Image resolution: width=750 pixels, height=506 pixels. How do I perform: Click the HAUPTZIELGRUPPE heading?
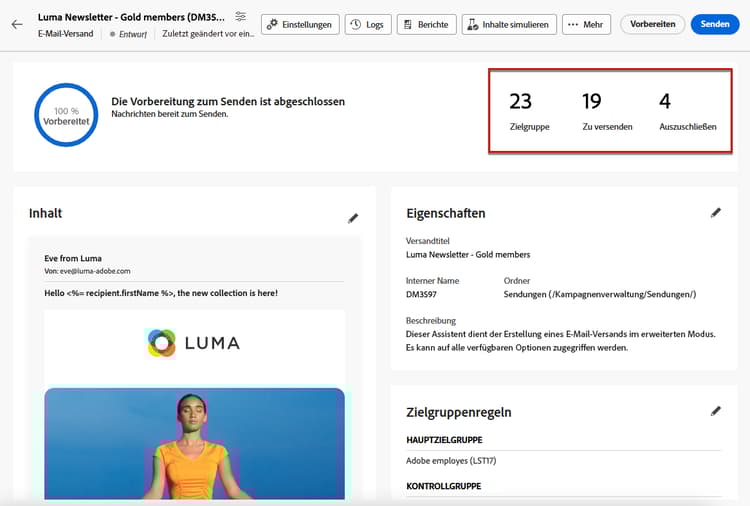(x=444, y=440)
